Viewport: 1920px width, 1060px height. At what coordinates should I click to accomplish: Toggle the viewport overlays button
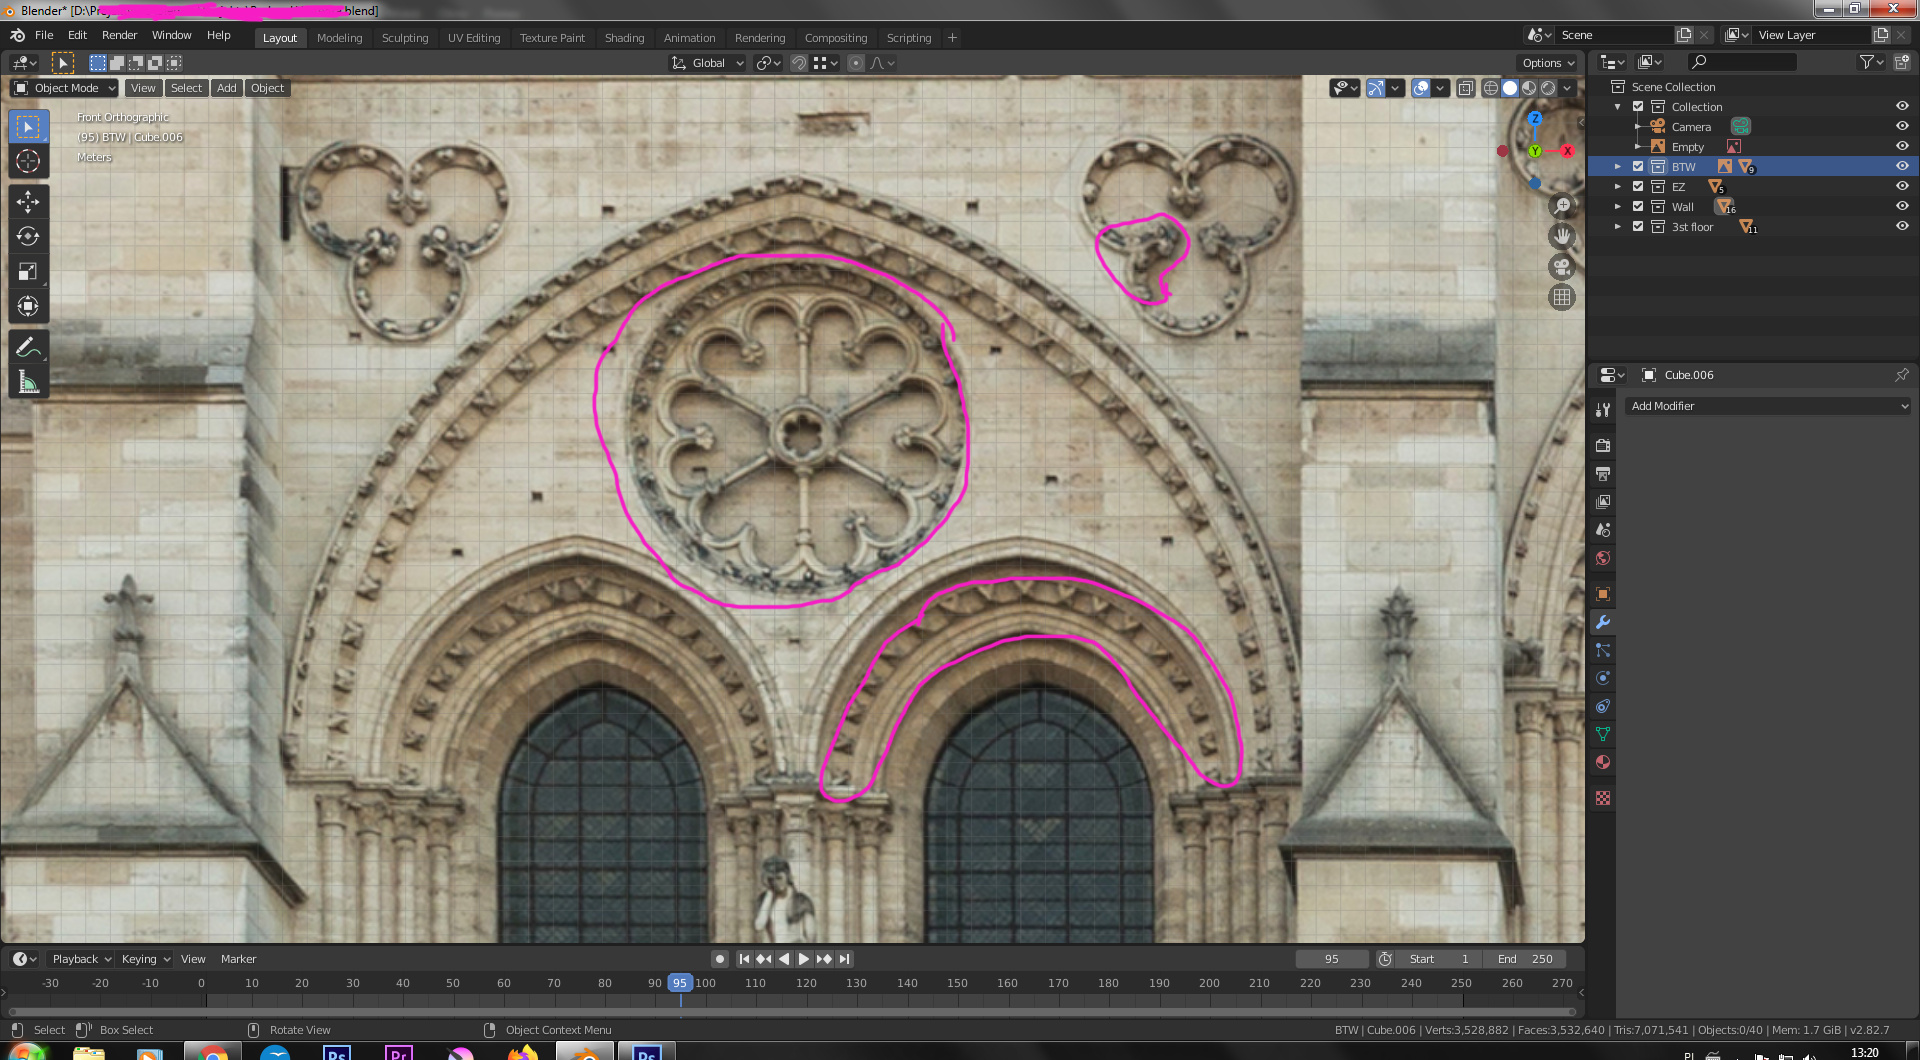[x=1421, y=88]
